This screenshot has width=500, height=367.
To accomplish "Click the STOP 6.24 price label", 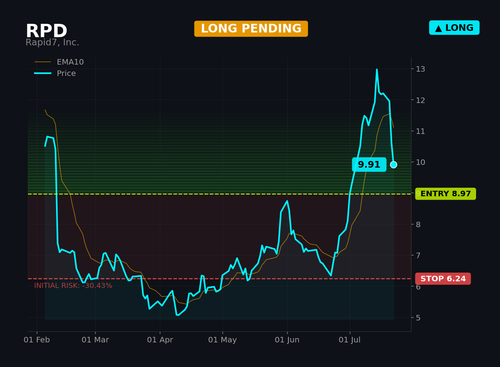I will click(443, 279).
